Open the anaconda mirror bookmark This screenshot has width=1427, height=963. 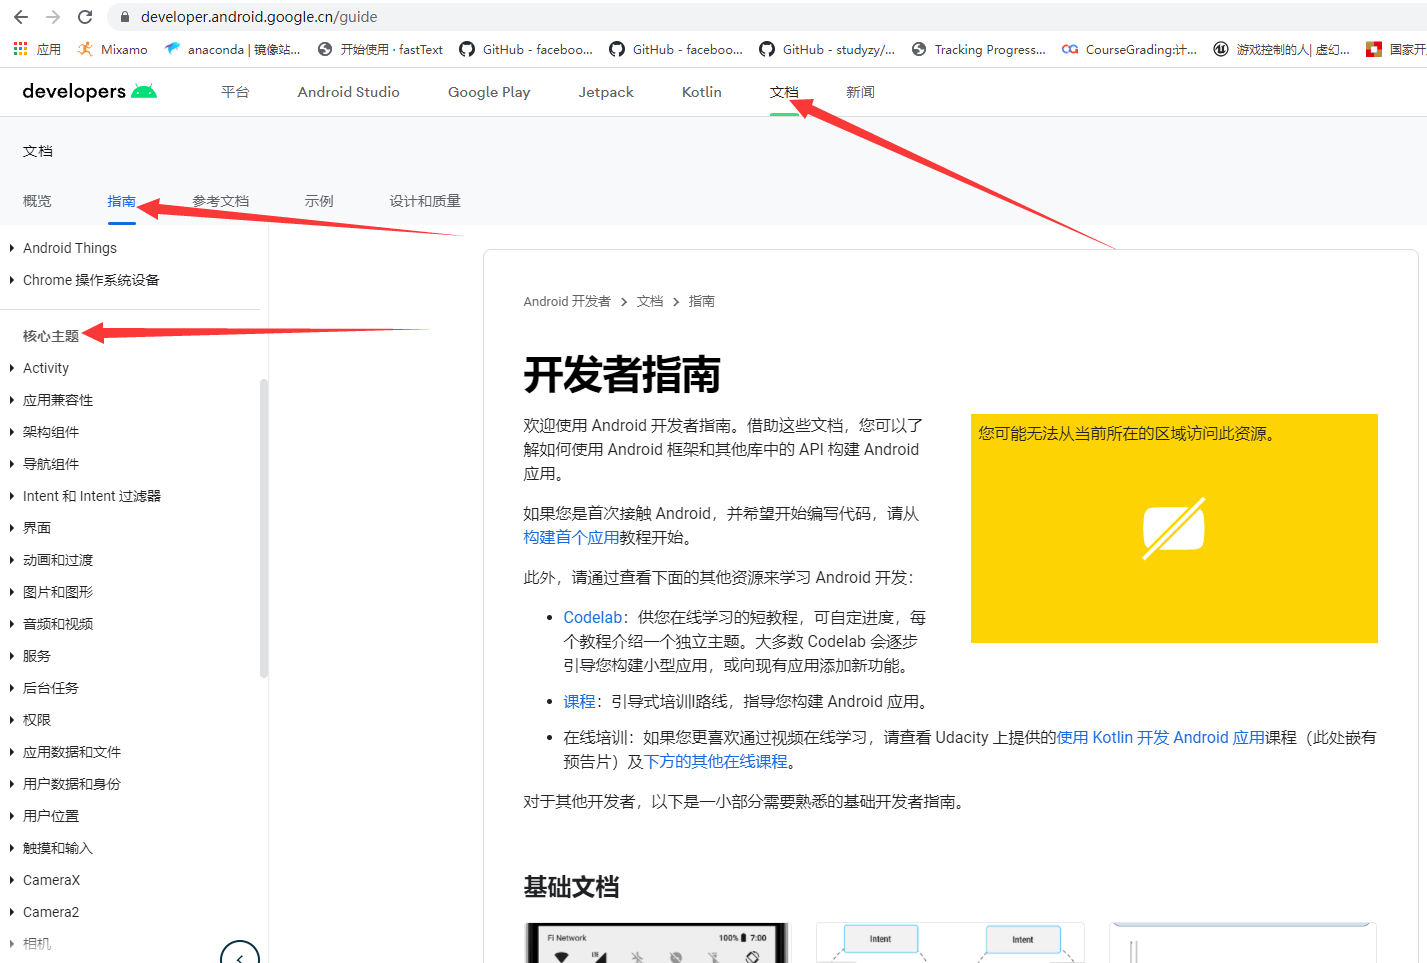tap(233, 49)
